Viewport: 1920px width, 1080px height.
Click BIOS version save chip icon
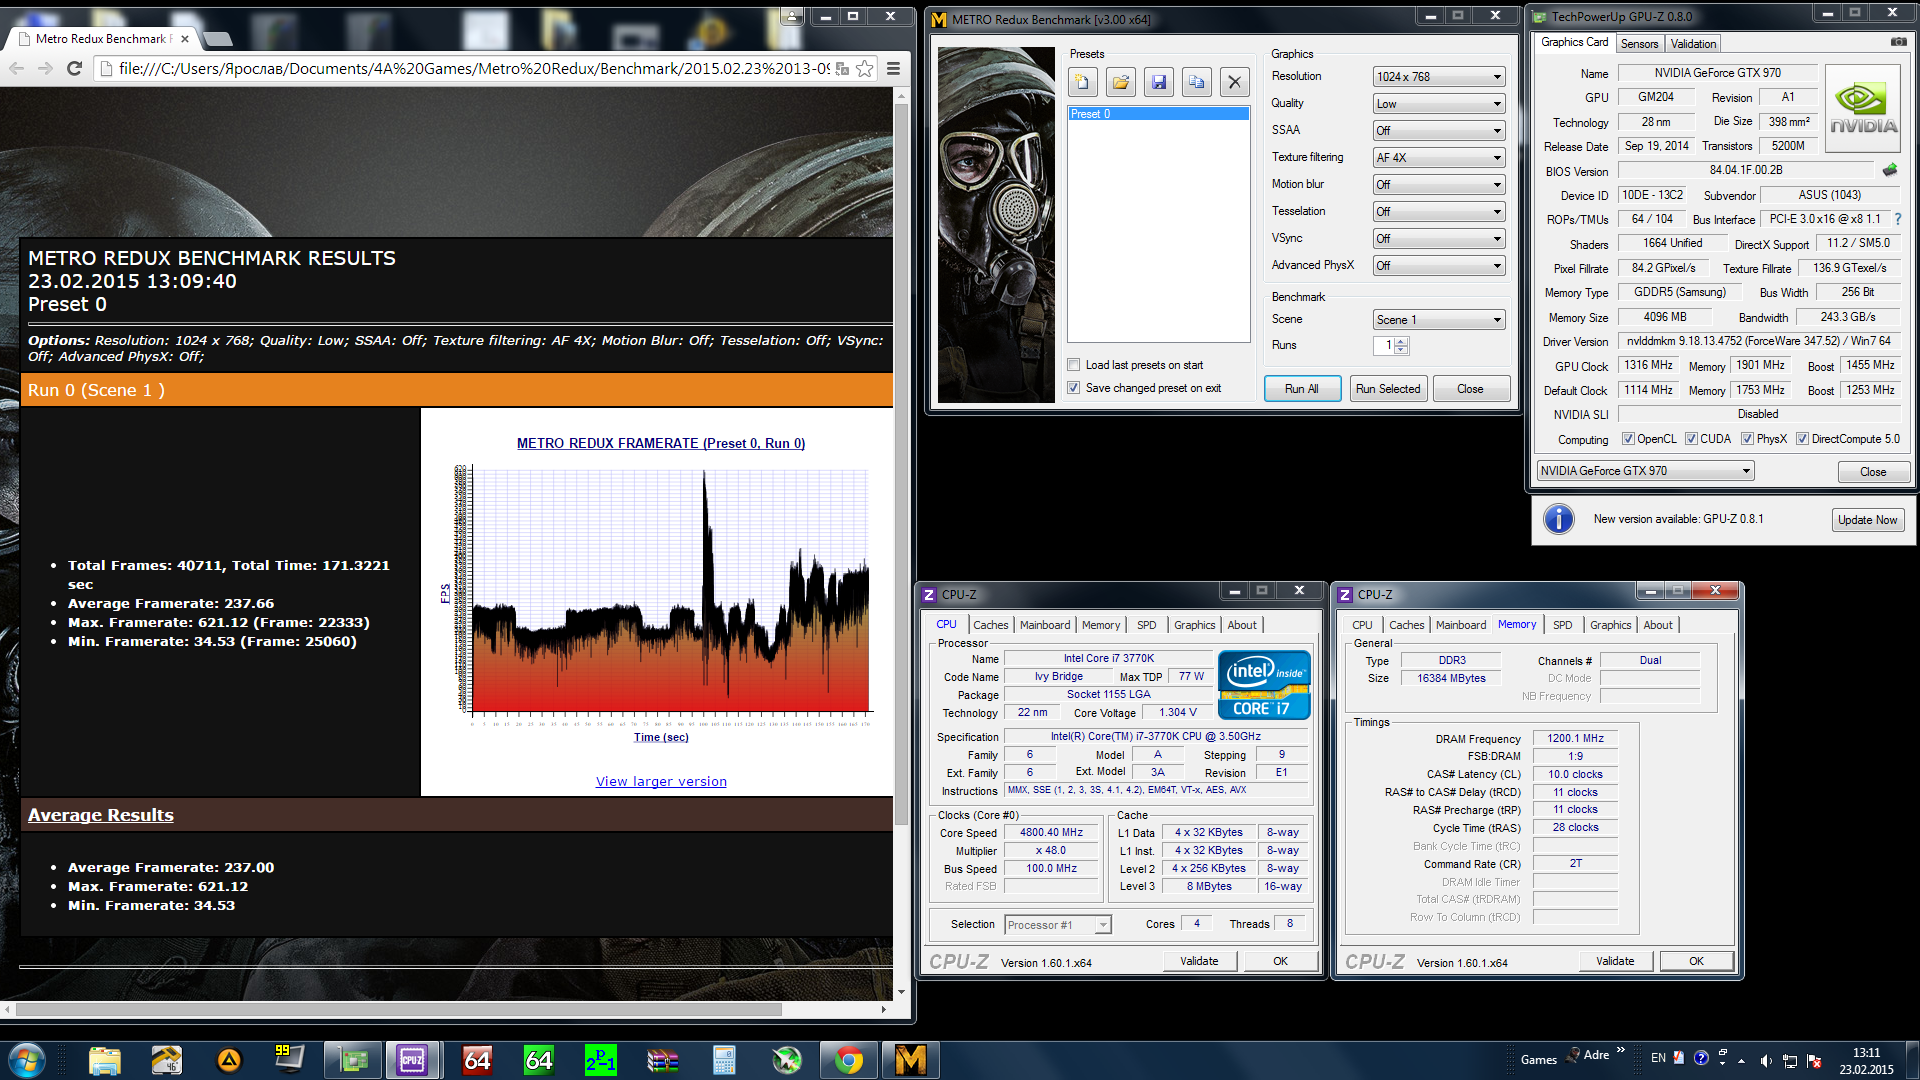(1889, 170)
